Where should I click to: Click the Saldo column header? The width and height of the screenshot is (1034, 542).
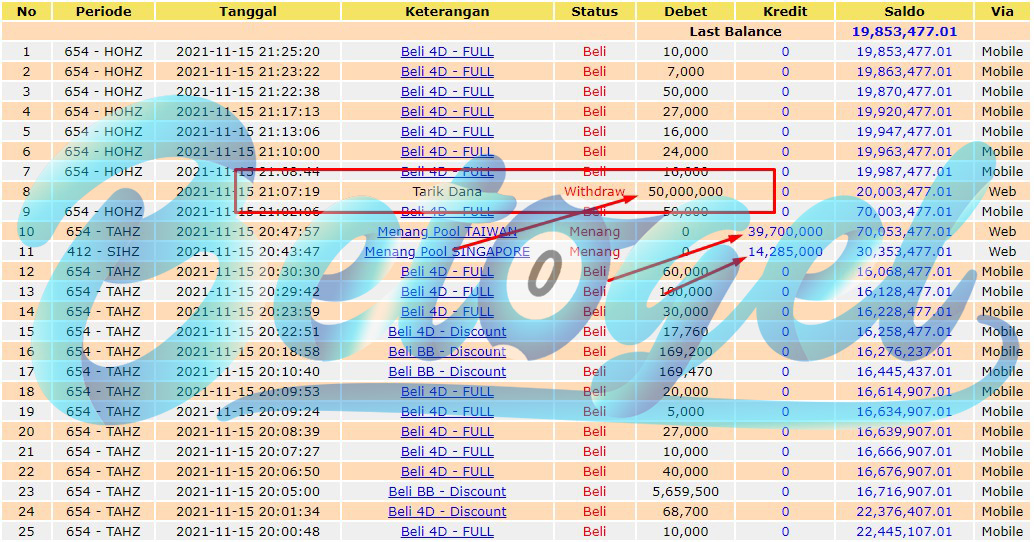904,11
